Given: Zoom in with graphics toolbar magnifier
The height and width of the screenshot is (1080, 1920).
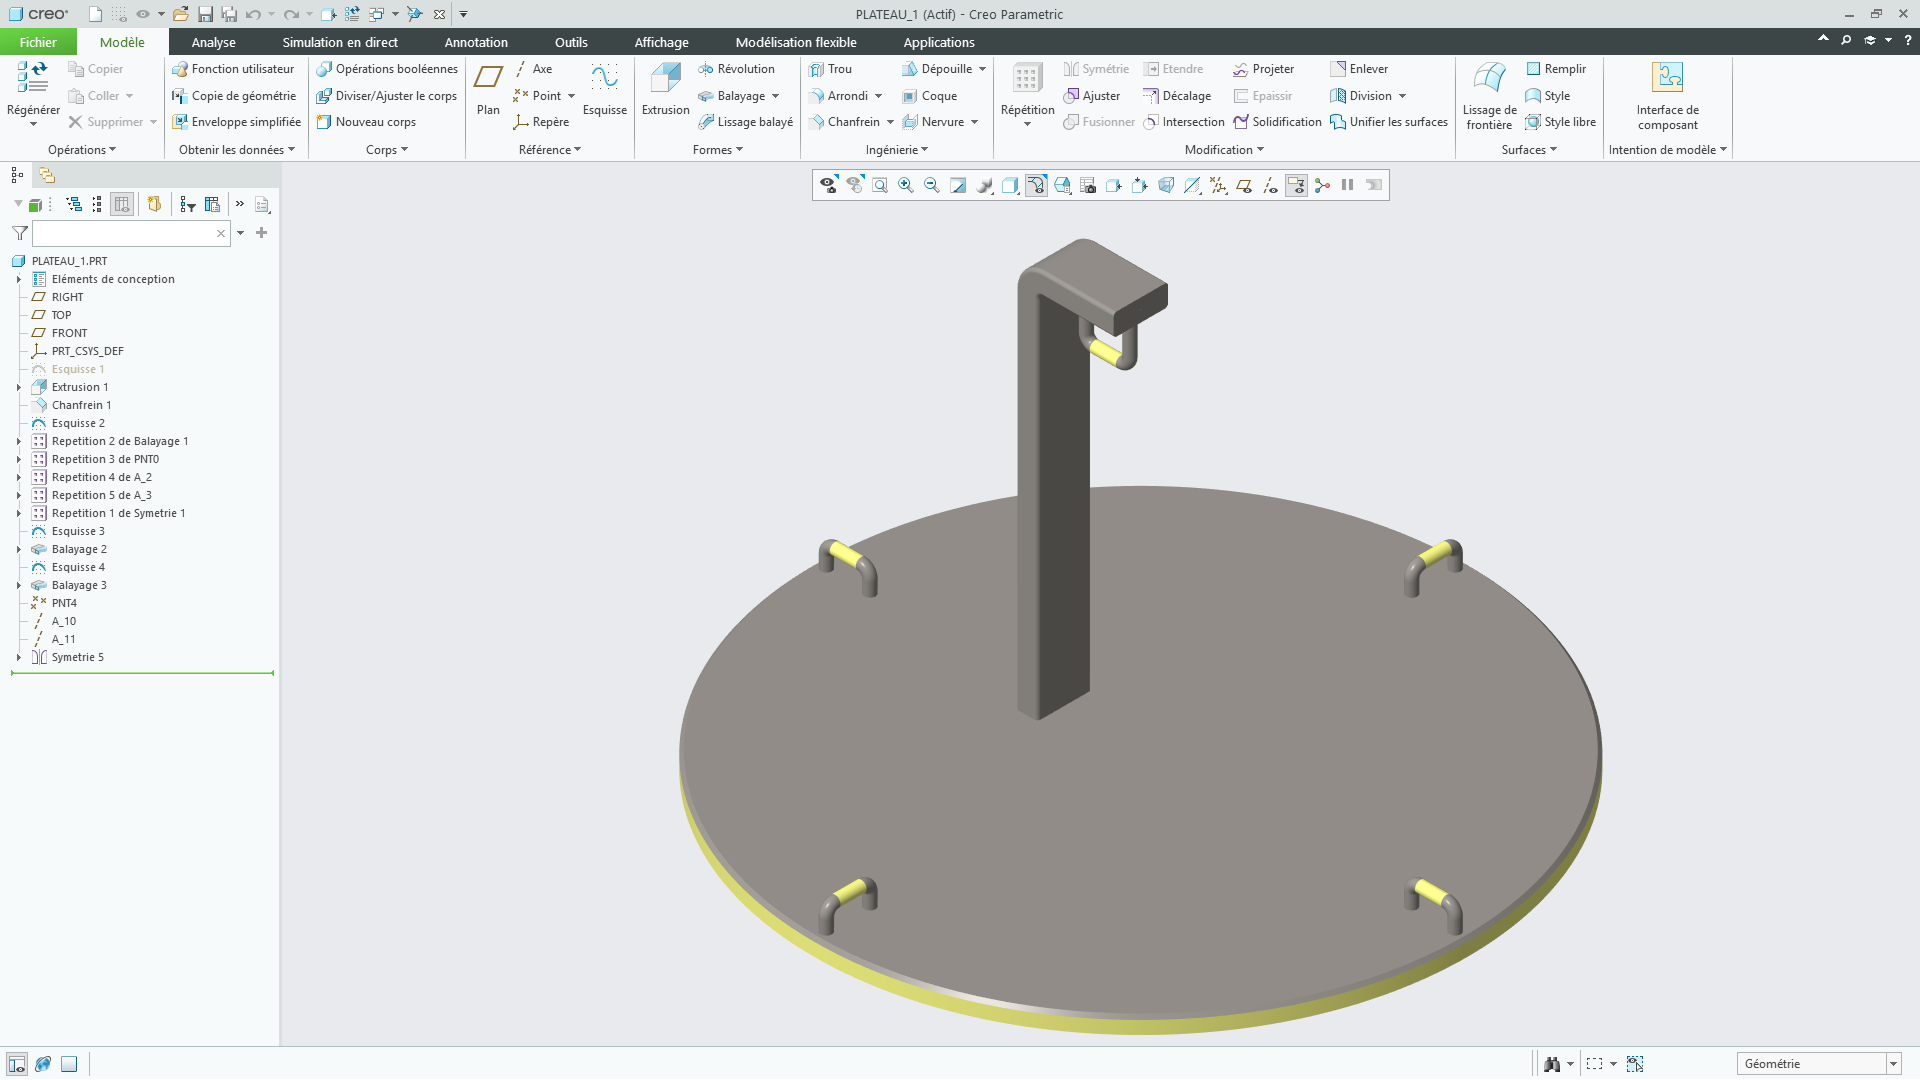Looking at the screenshot, I should pyautogui.click(x=906, y=185).
